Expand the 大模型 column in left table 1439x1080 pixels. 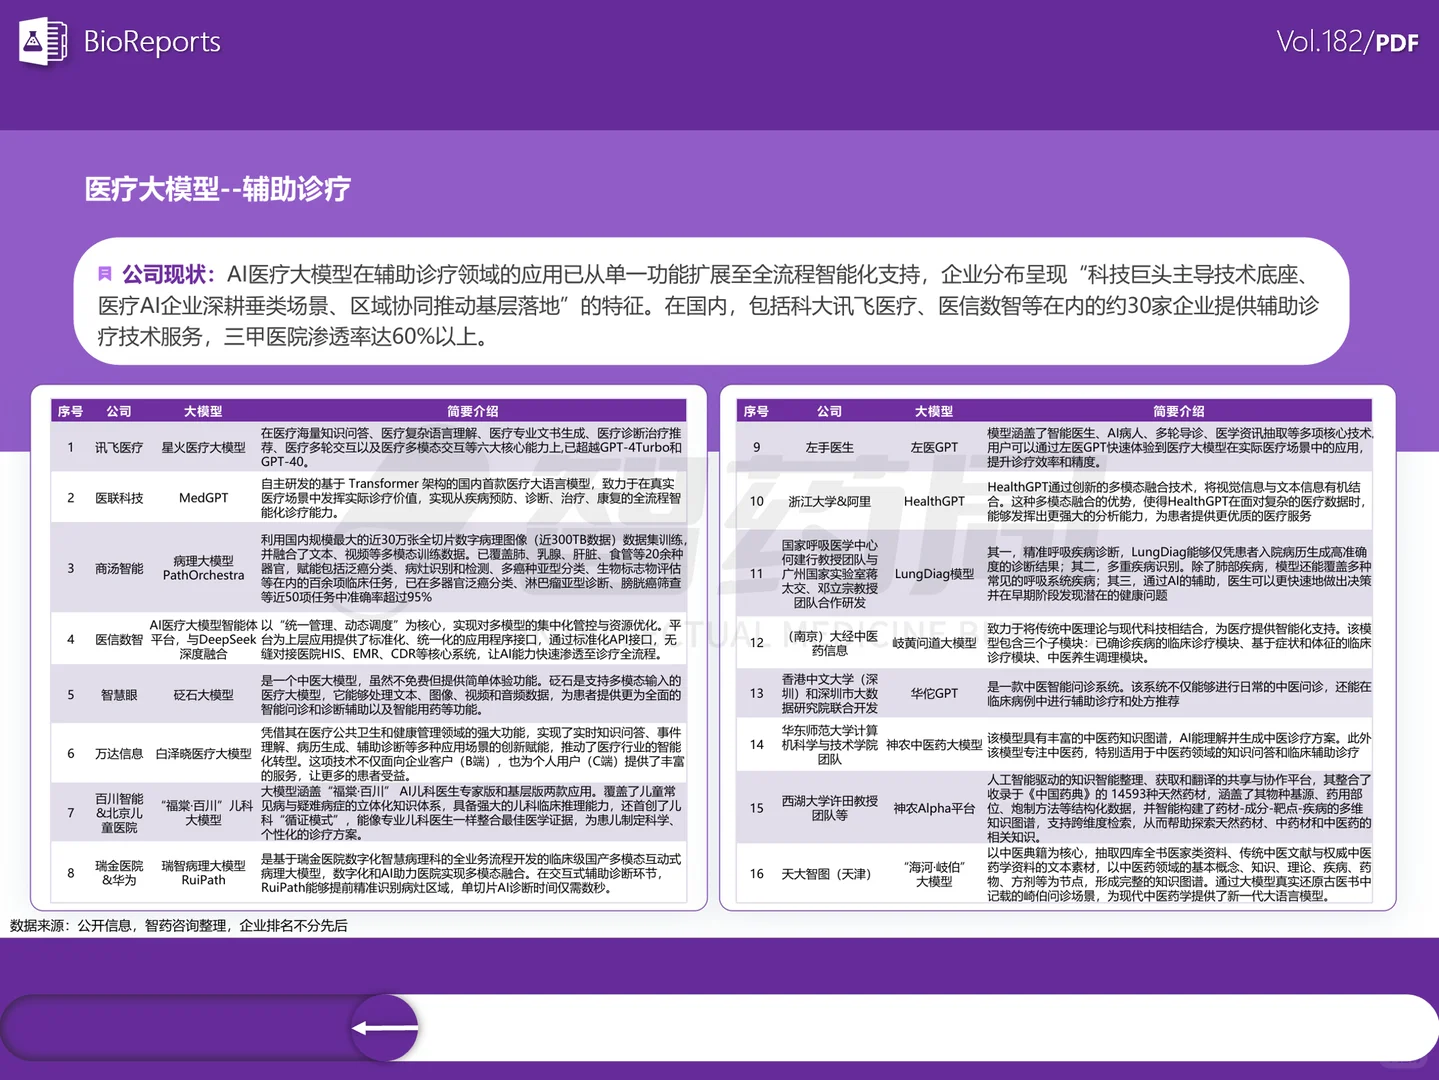203,410
